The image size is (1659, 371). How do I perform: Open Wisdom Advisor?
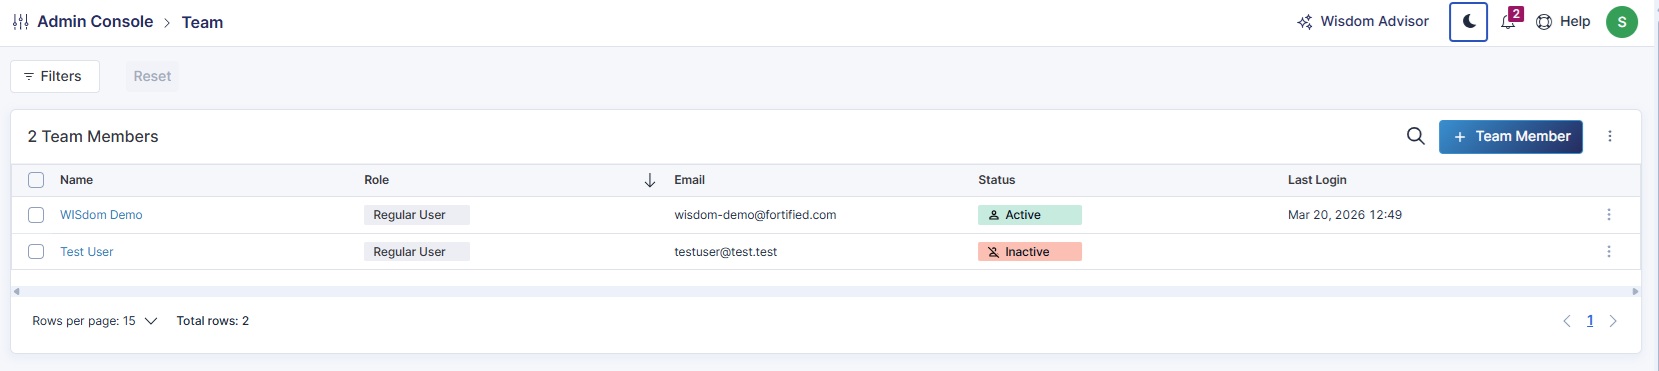pyautogui.click(x=1363, y=21)
